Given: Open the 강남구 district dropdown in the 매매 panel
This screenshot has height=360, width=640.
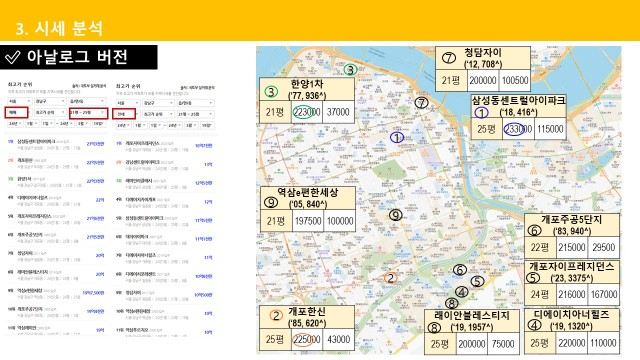Looking at the screenshot, I should pyautogui.click(x=50, y=101).
